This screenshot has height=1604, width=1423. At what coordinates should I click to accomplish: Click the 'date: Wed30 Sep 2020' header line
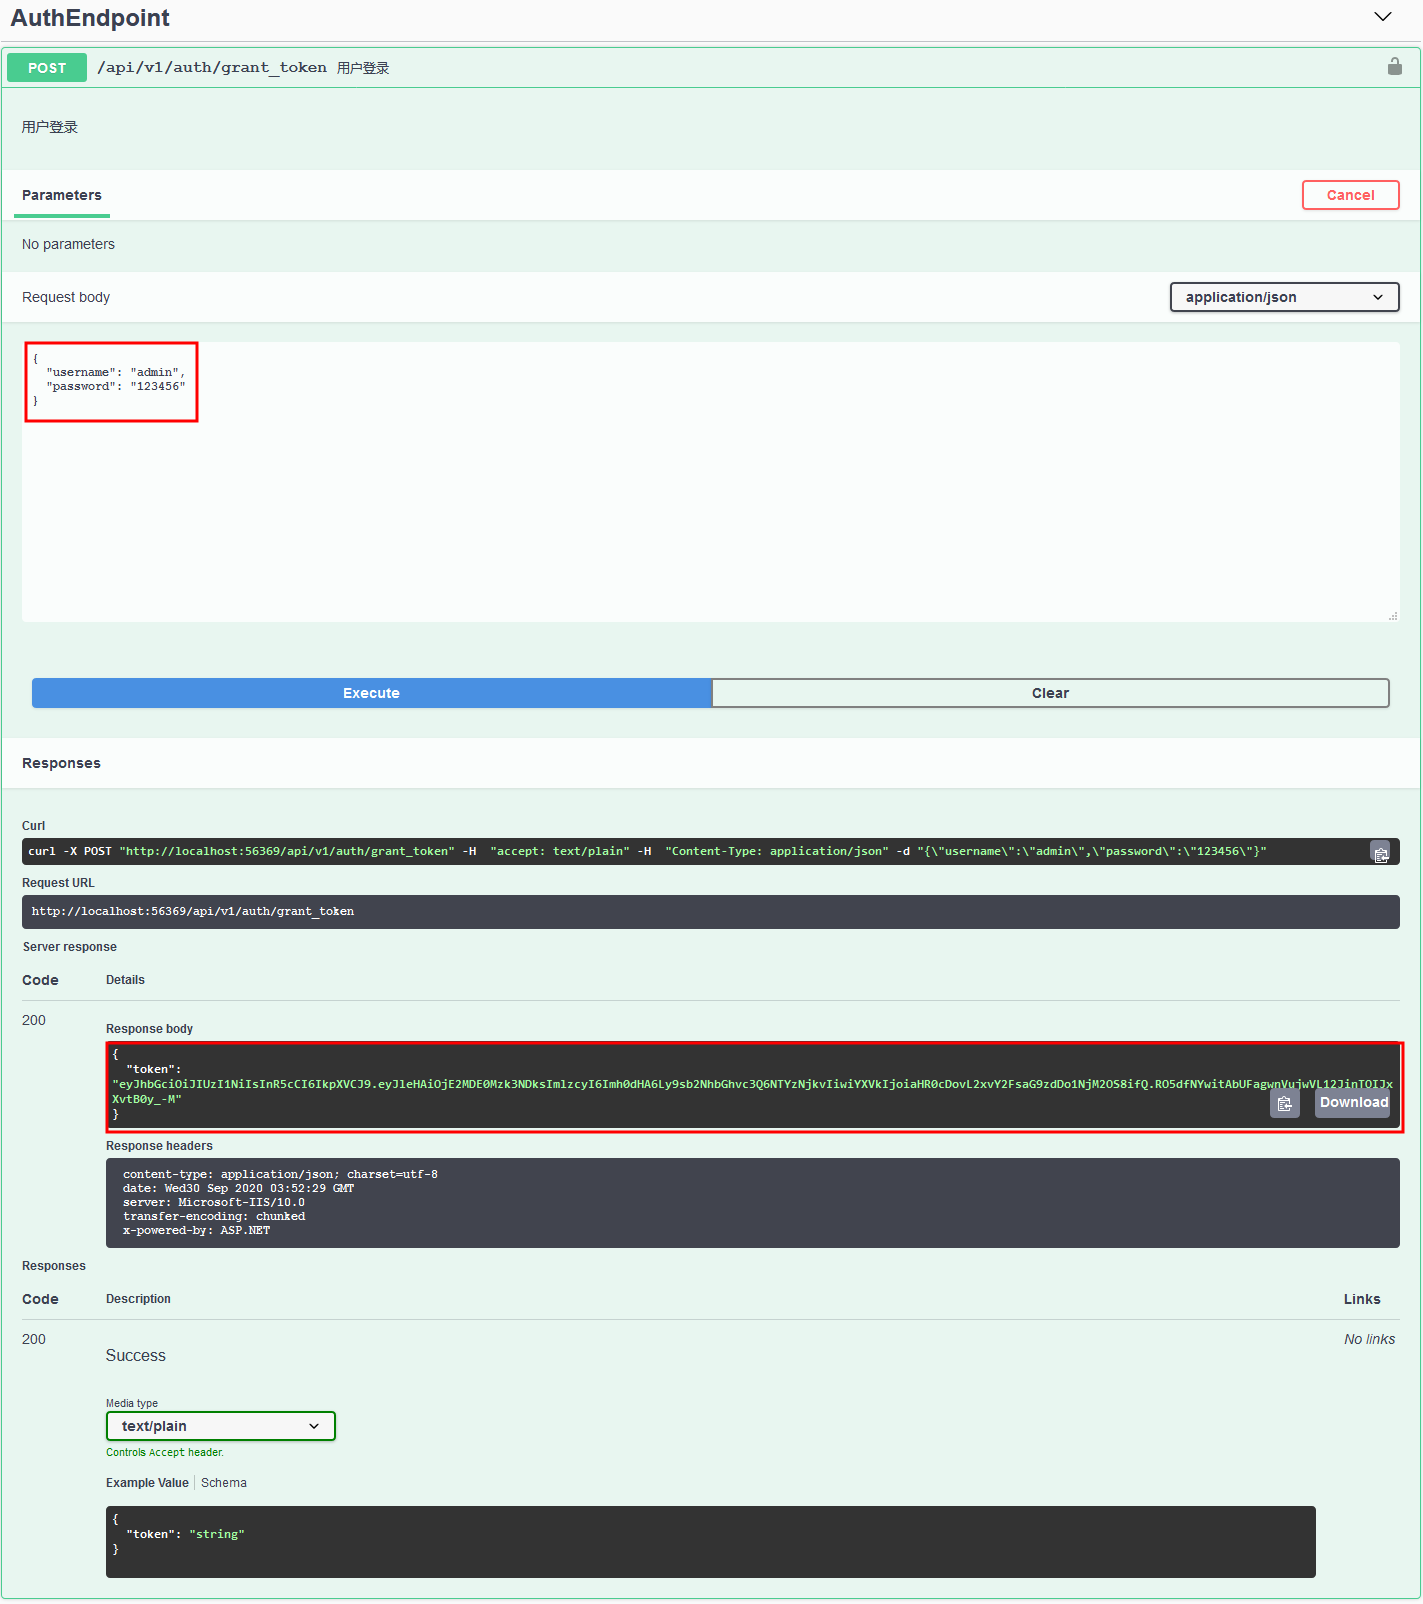pos(238,1188)
